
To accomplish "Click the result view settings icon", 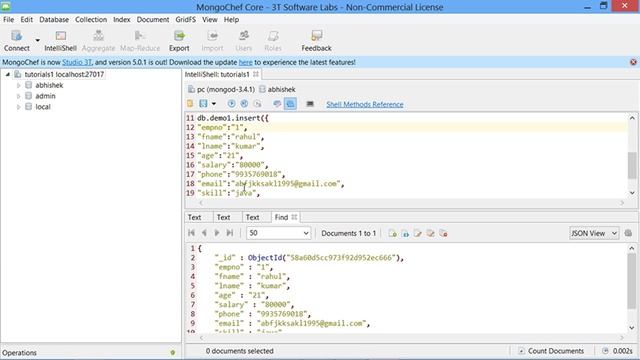I will 628,233.
